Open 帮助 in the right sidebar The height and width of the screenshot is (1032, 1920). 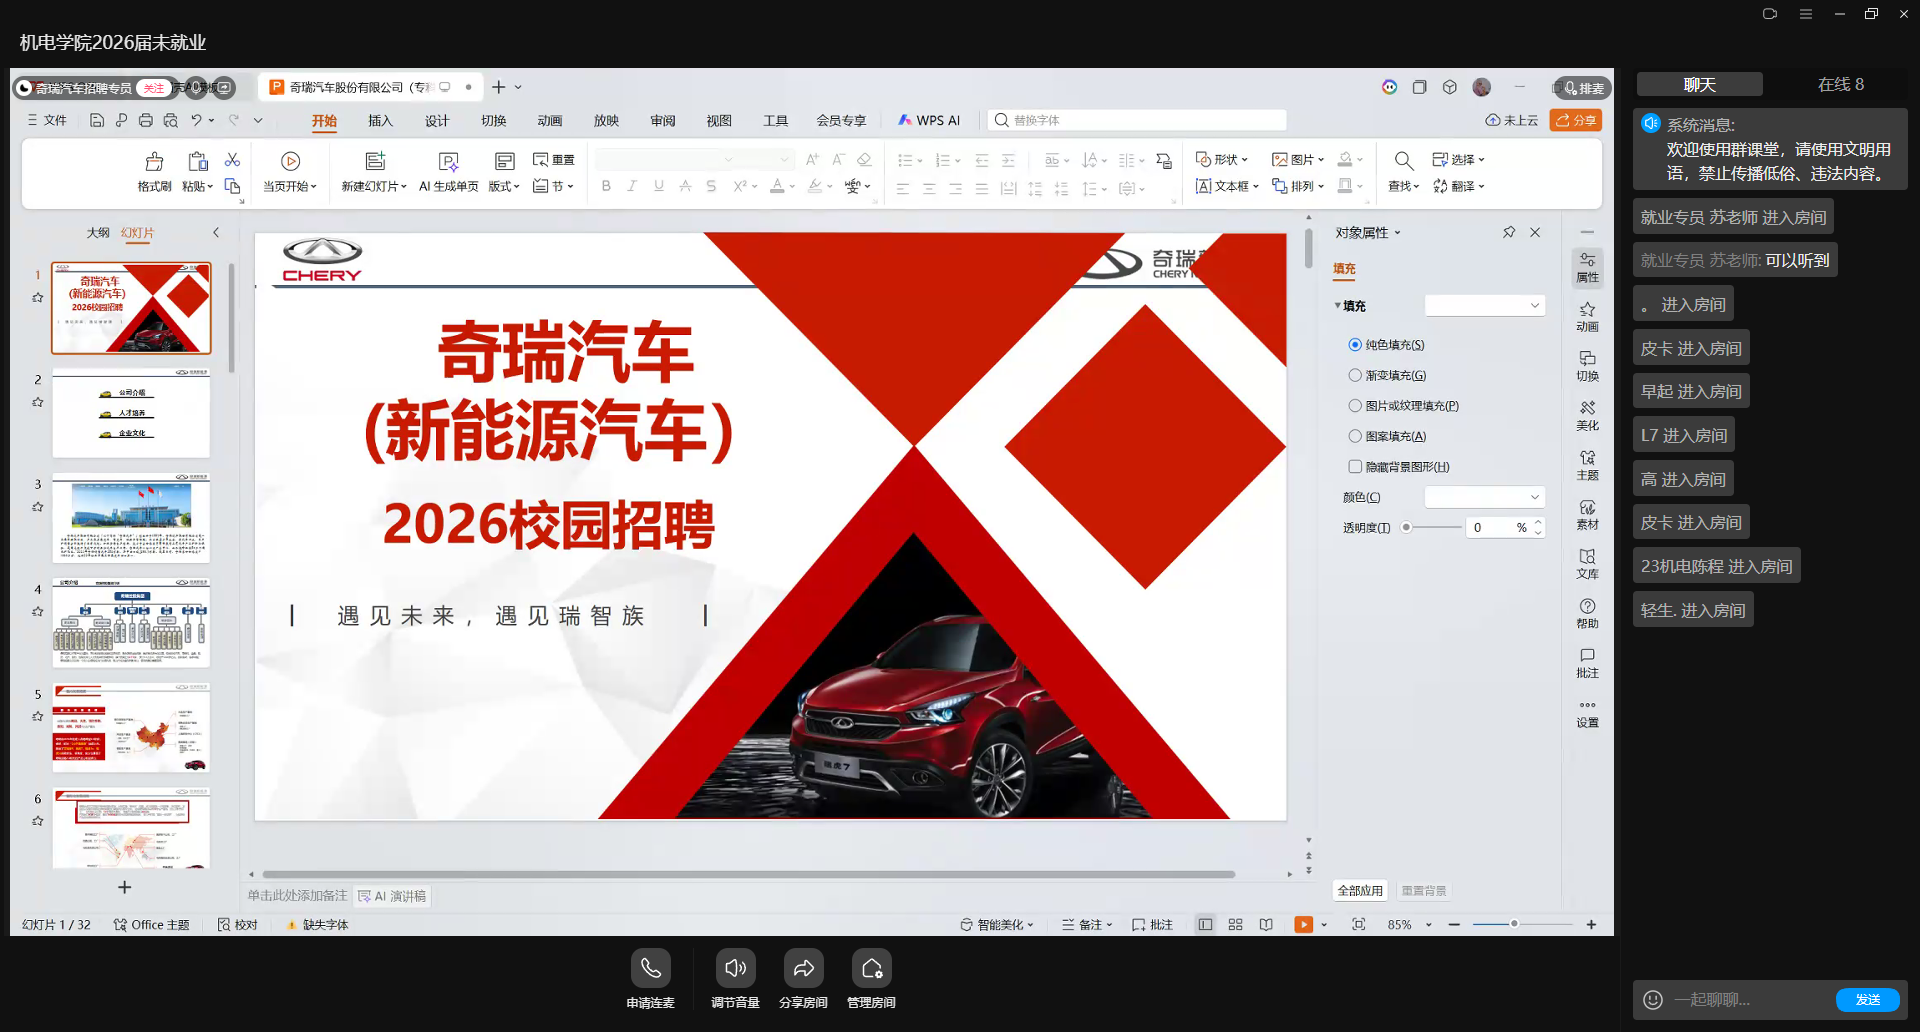pos(1587,614)
